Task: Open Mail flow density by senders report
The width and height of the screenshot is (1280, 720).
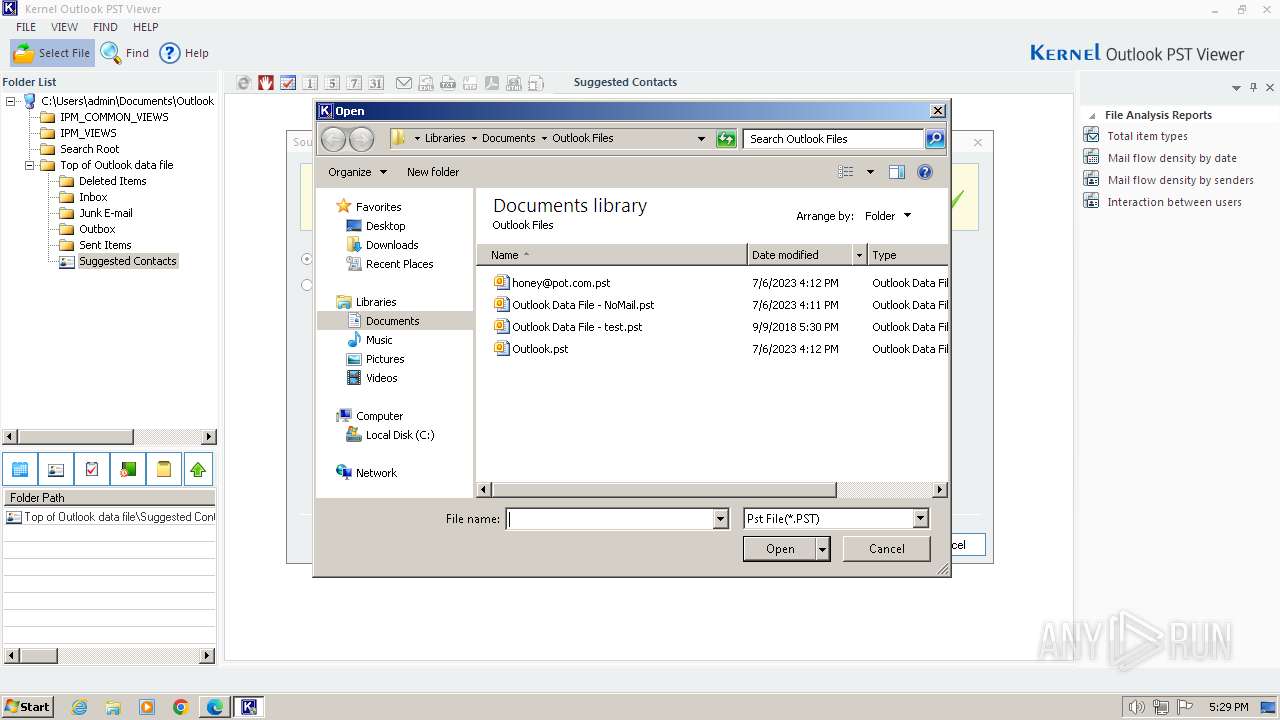Action: pos(1180,180)
